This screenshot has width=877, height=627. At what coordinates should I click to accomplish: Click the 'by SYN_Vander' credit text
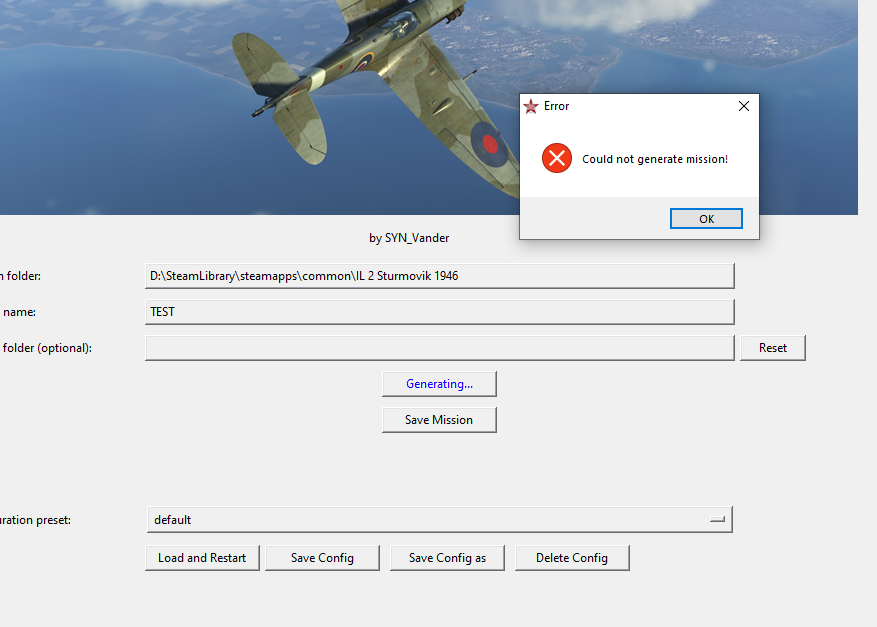409,238
